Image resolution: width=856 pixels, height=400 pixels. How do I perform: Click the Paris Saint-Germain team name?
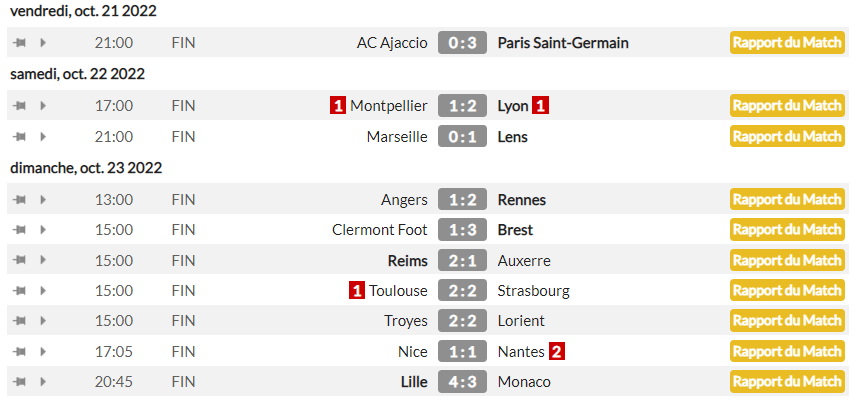click(x=563, y=43)
